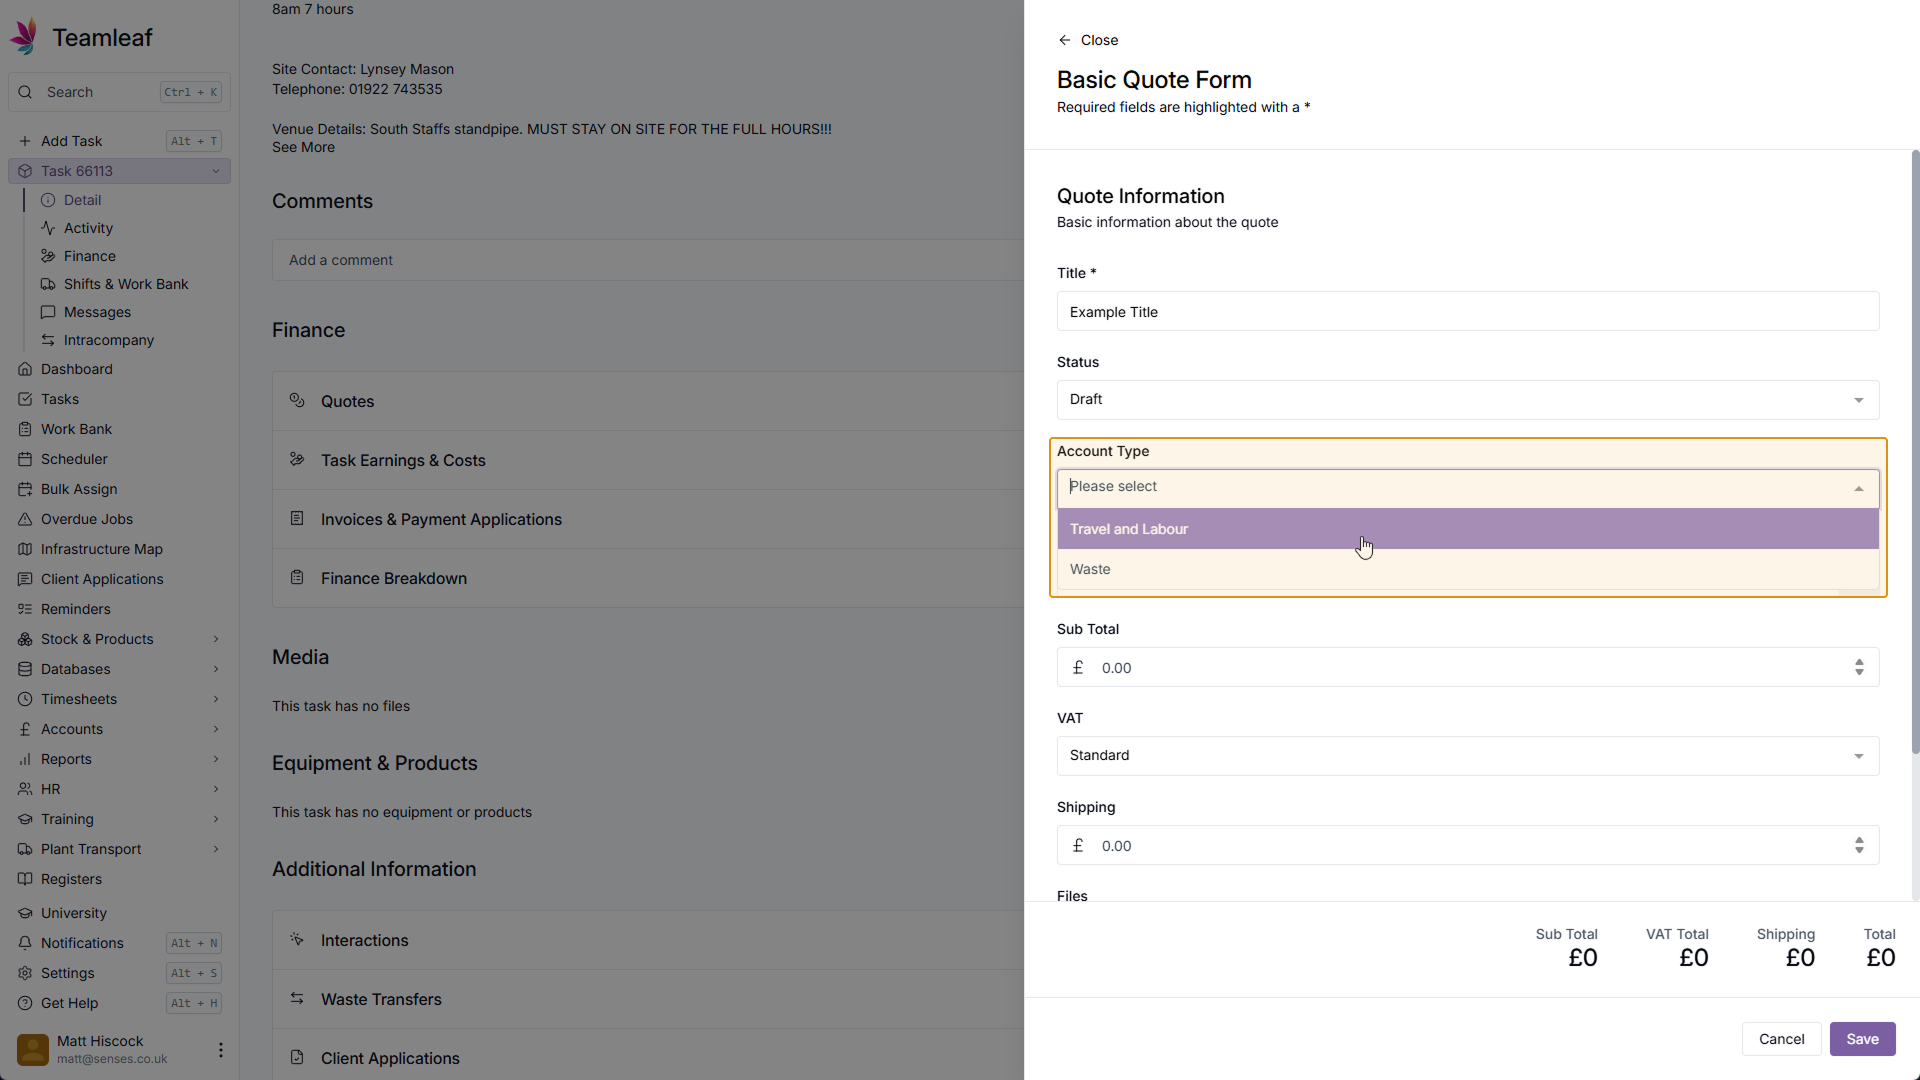The image size is (1920, 1080).
Task: Click the Sub Total stepper arrows
Action: (x=1859, y=667)
